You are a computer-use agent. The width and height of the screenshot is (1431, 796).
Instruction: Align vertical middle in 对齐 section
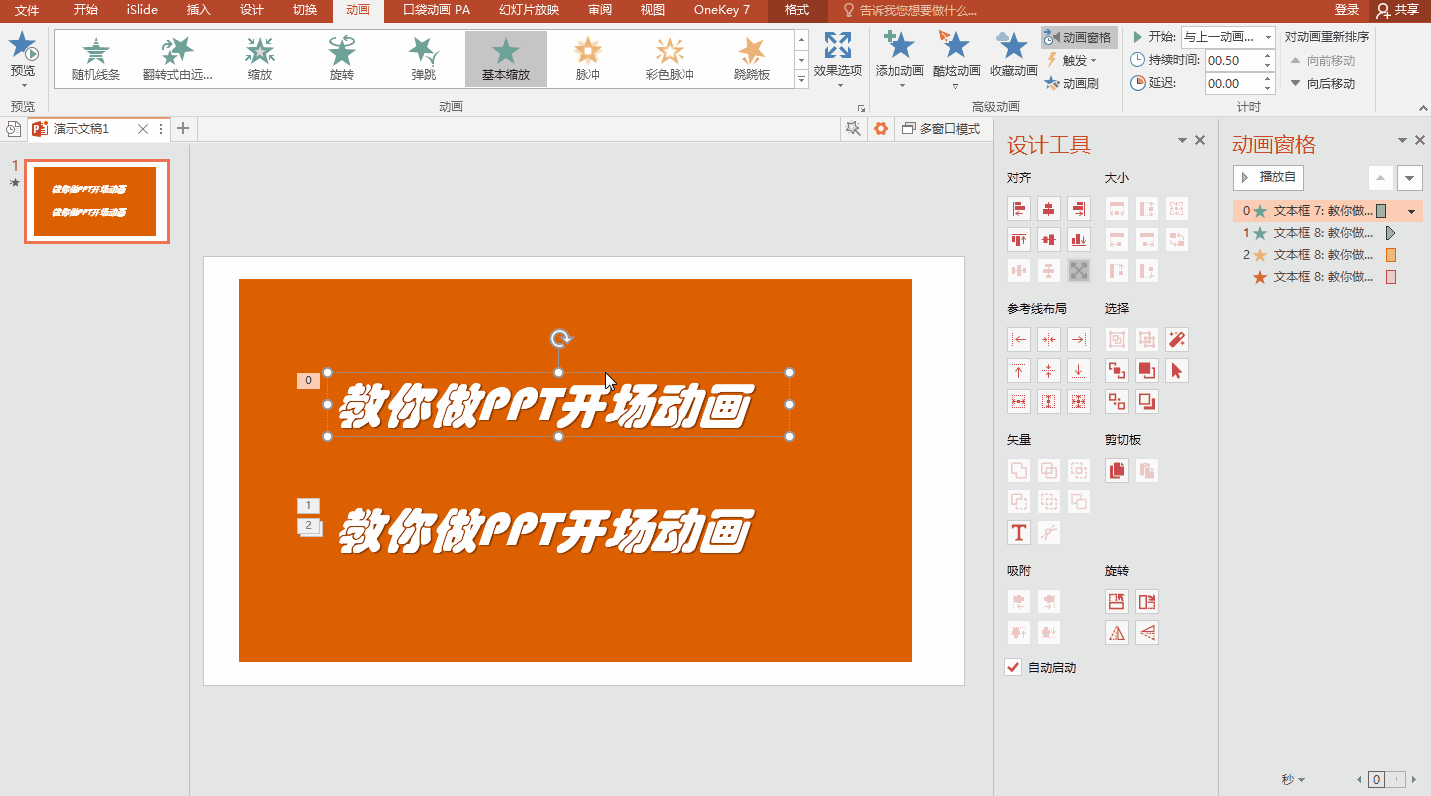coord(1048,240)
